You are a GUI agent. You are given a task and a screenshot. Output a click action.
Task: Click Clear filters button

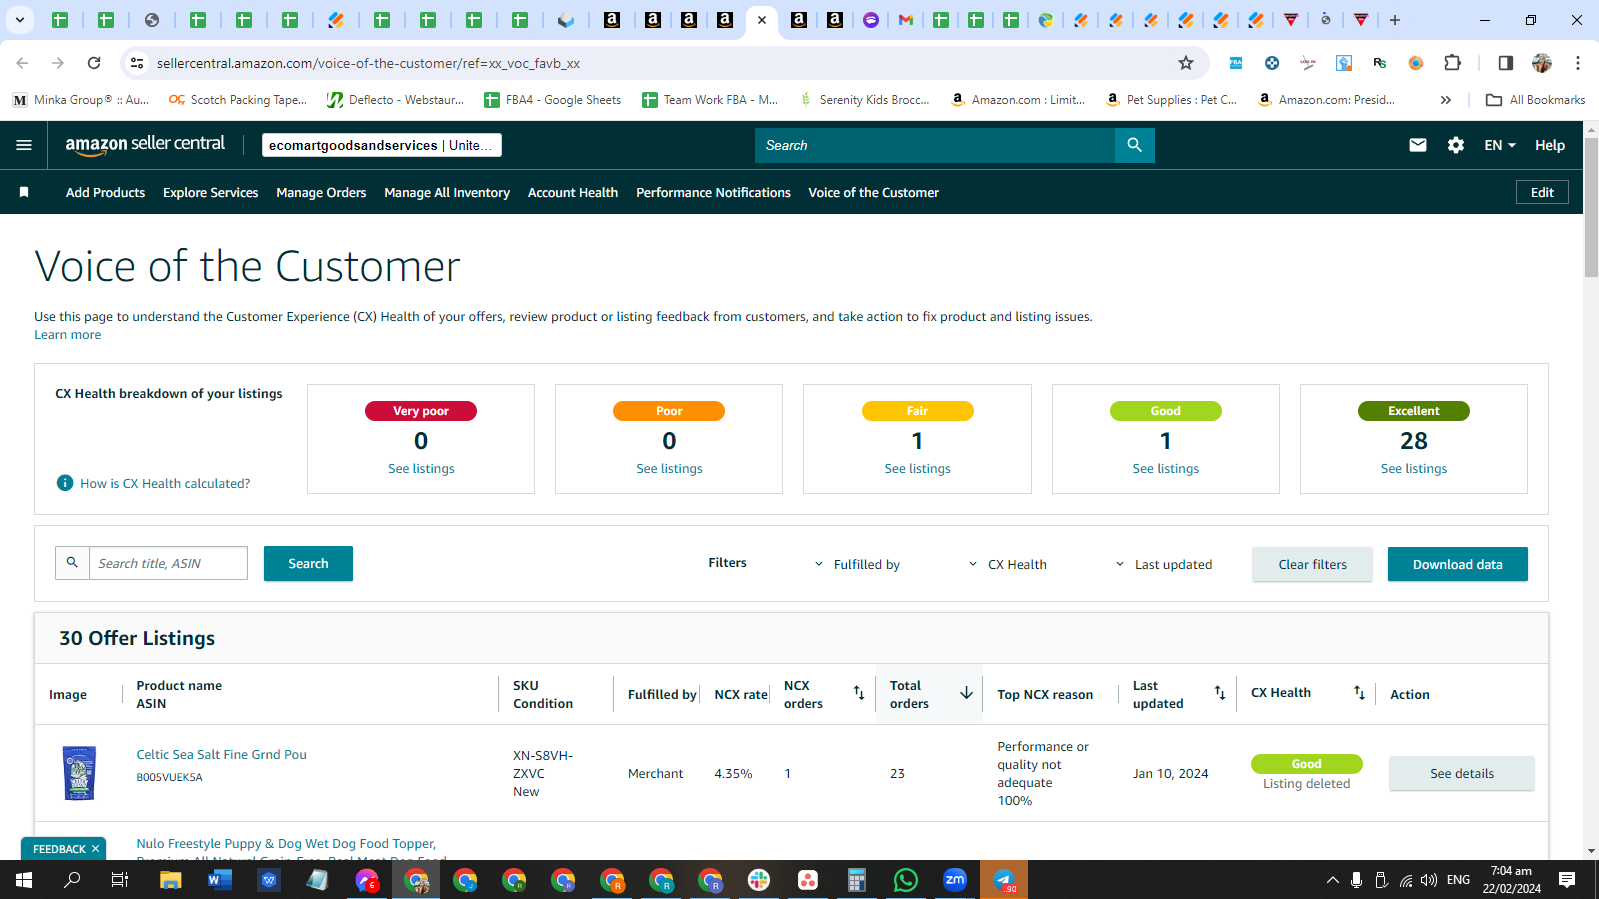[x=1312, y=564]
